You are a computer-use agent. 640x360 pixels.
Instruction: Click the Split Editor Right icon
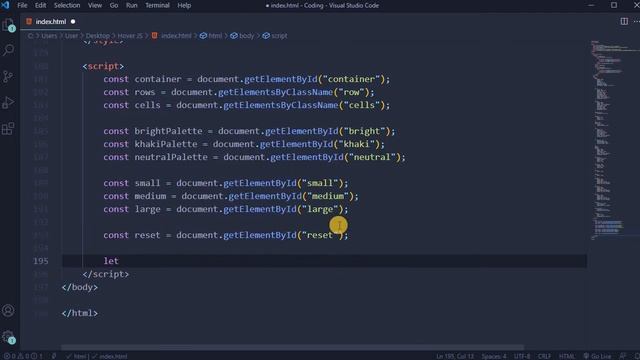coord(624,21)
